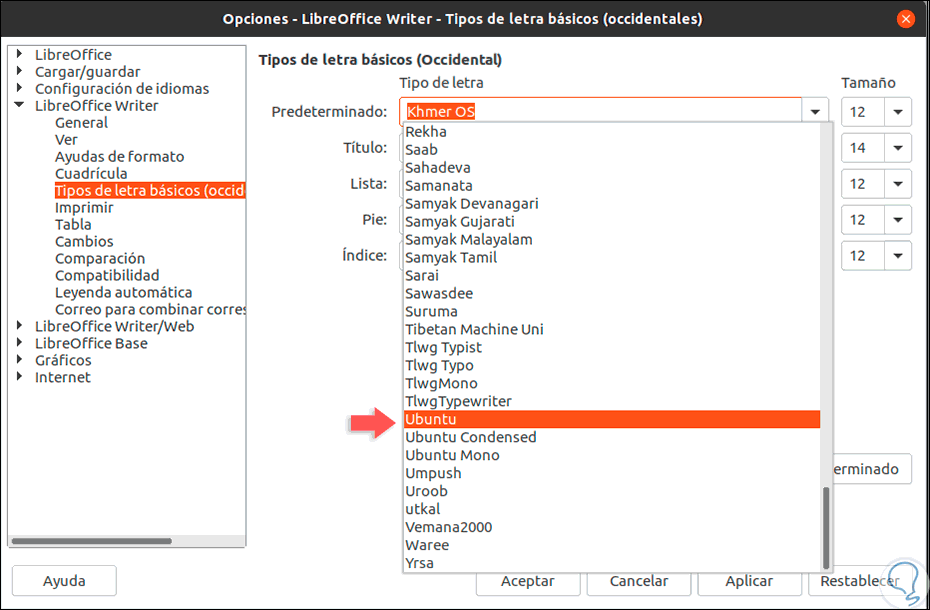Open Imprimir settings in the tree
Viewport: 930px width, 610px height.
(x=84, y=208)
